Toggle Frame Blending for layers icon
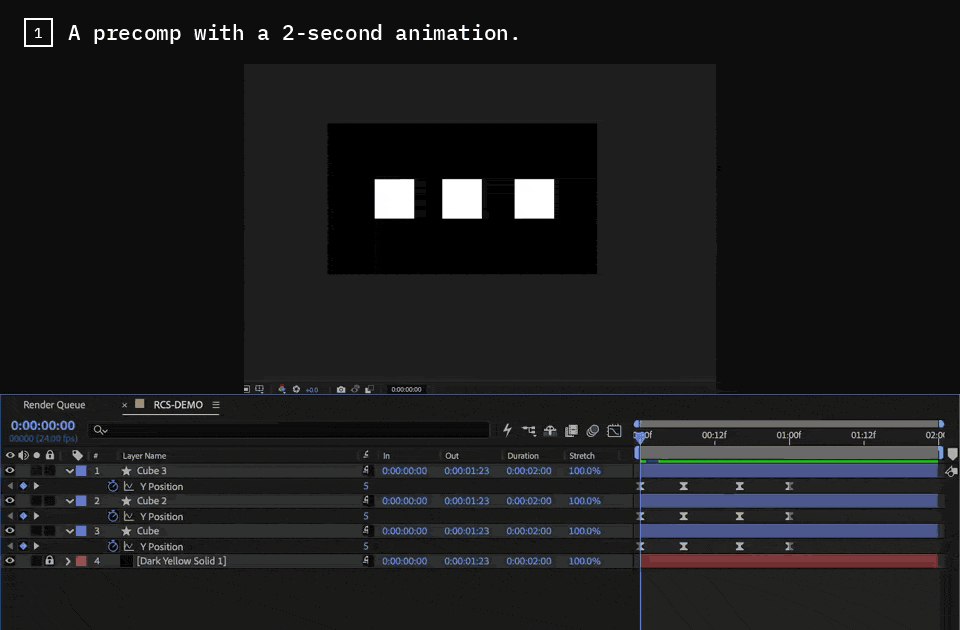Screen dimensions: 960x630 [571, 430]
